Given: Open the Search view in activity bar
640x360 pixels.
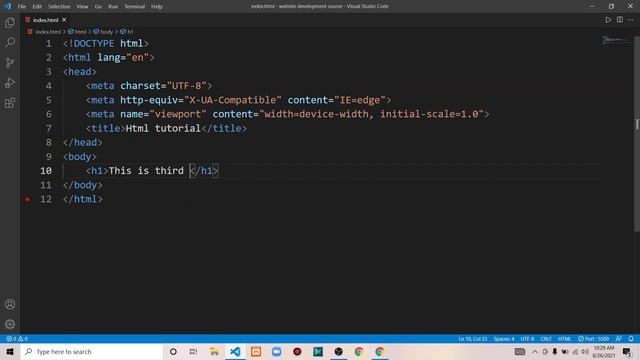Looking at the screenshot, I should (10, 42).
